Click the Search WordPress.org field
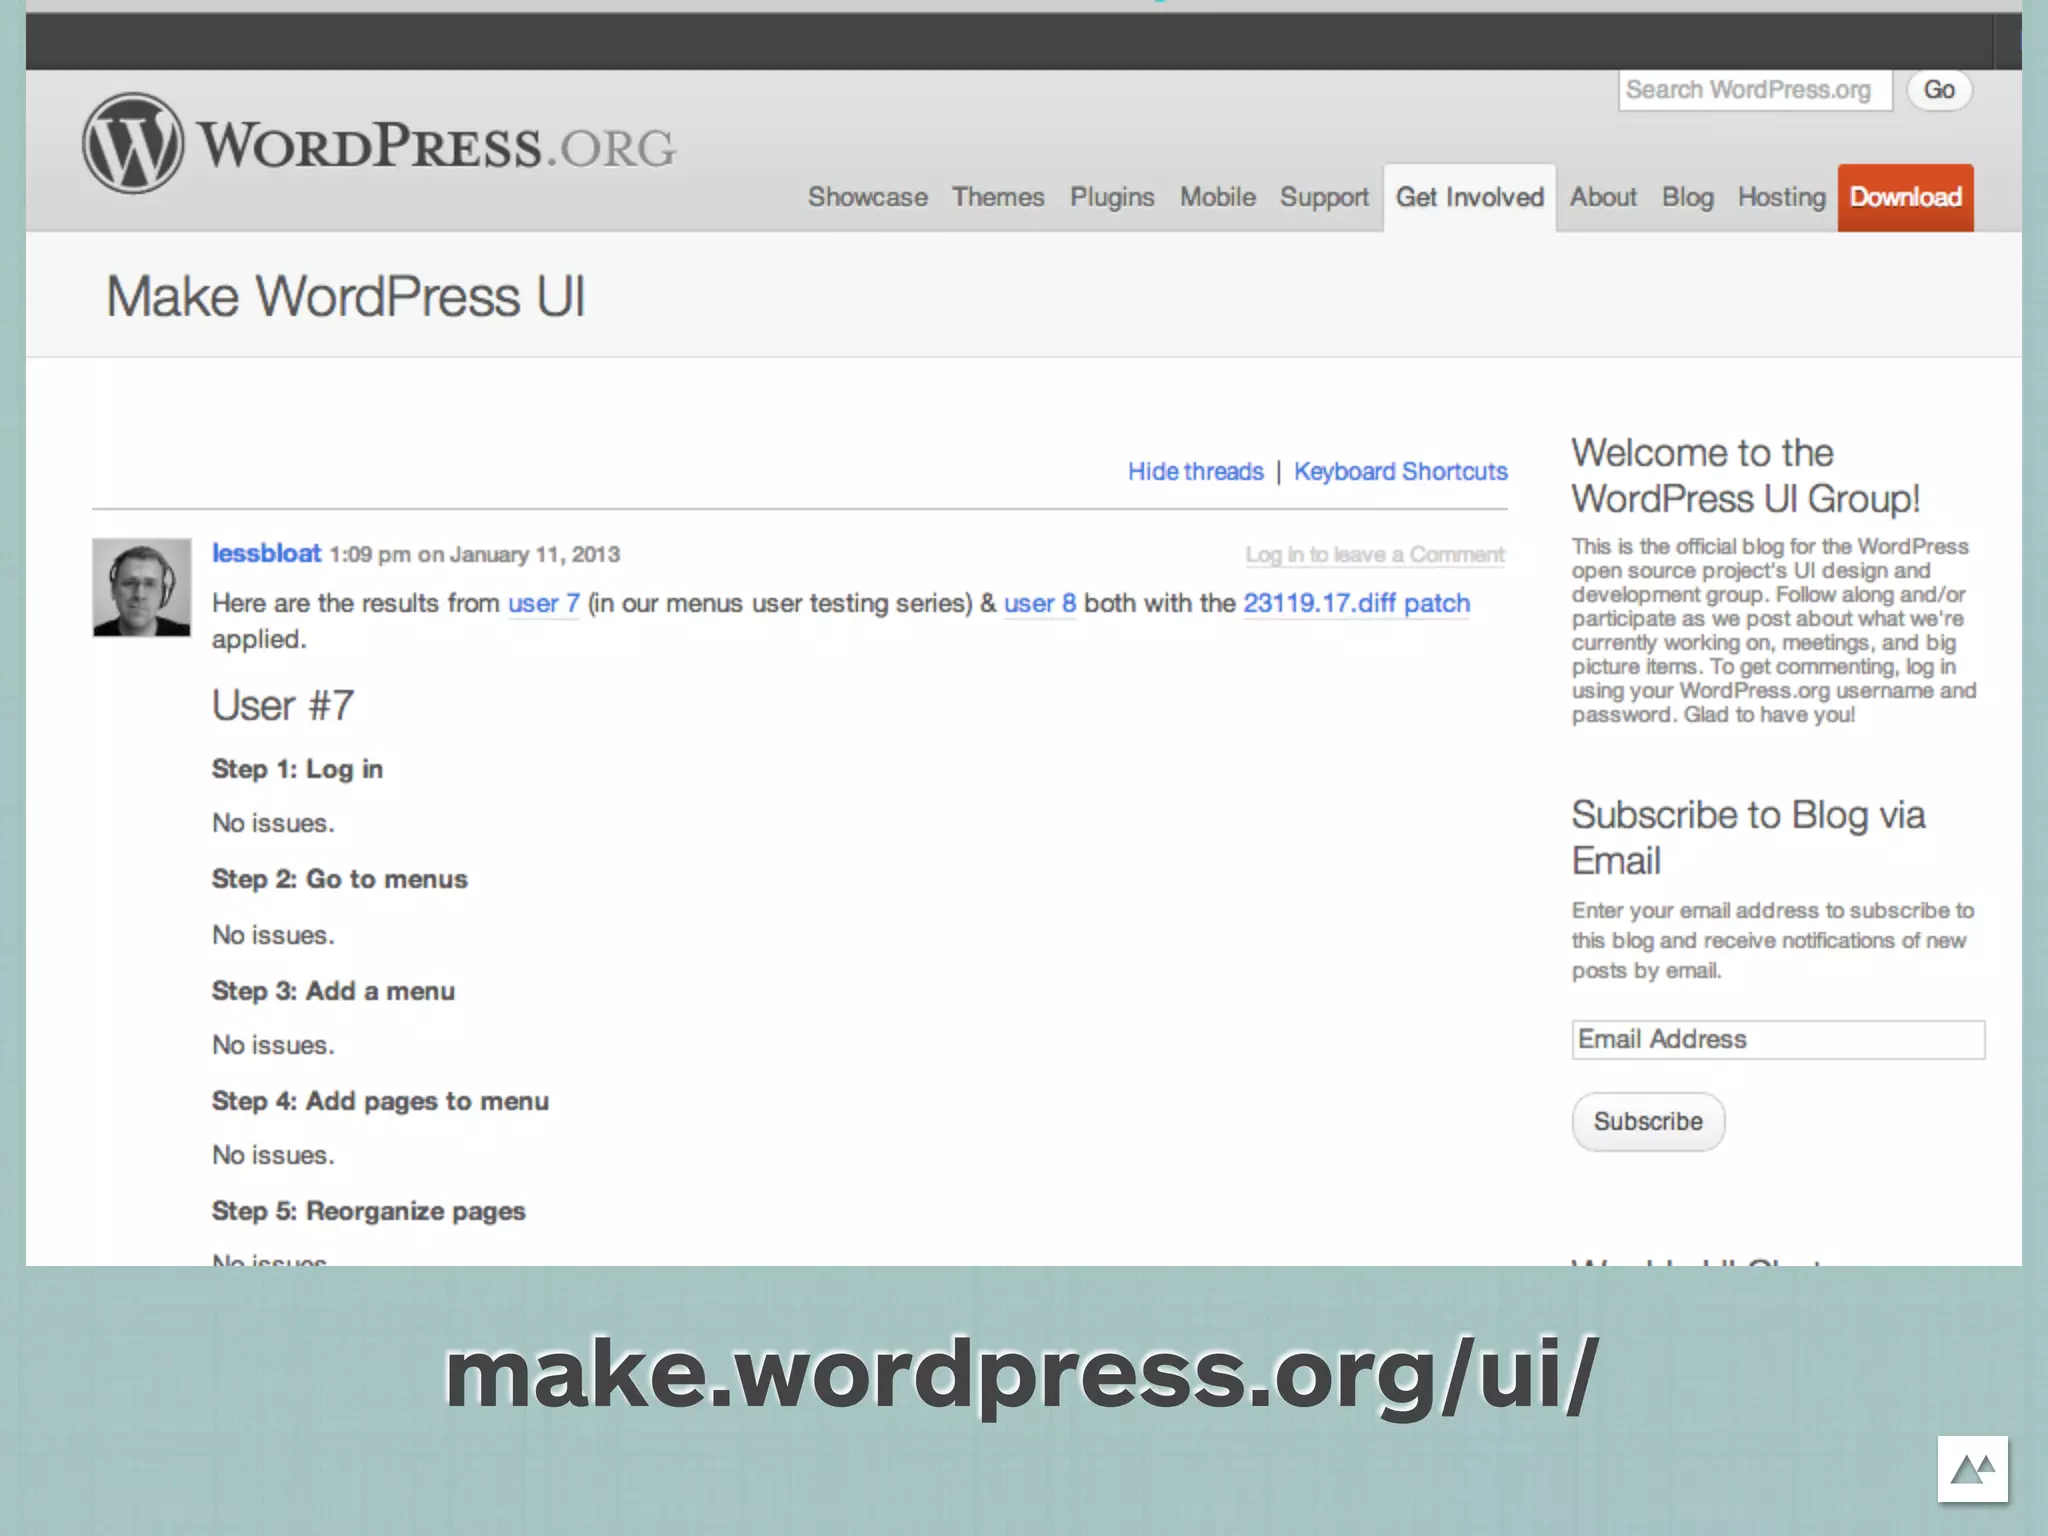This screenshot has width=2048, height=1536. (1754, 90)
